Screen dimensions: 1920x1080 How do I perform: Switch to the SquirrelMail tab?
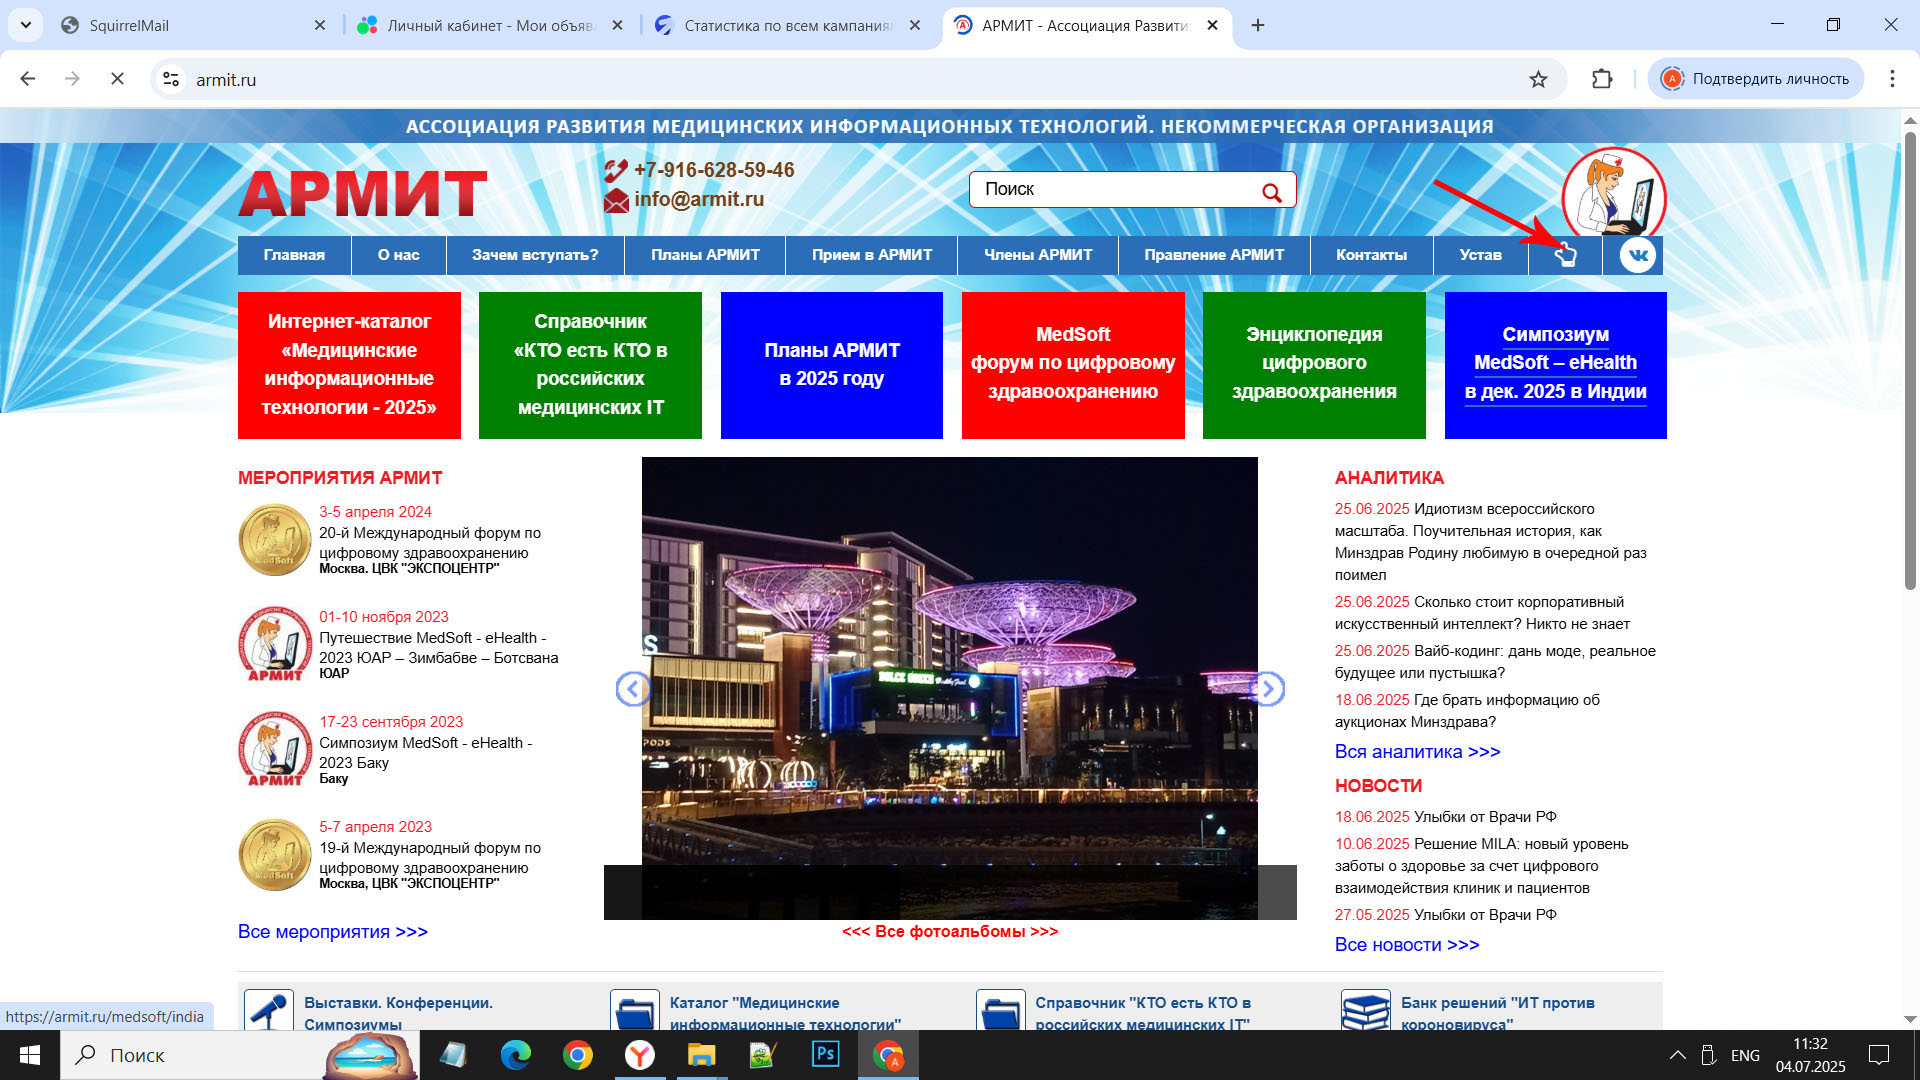tap(190, 25)
